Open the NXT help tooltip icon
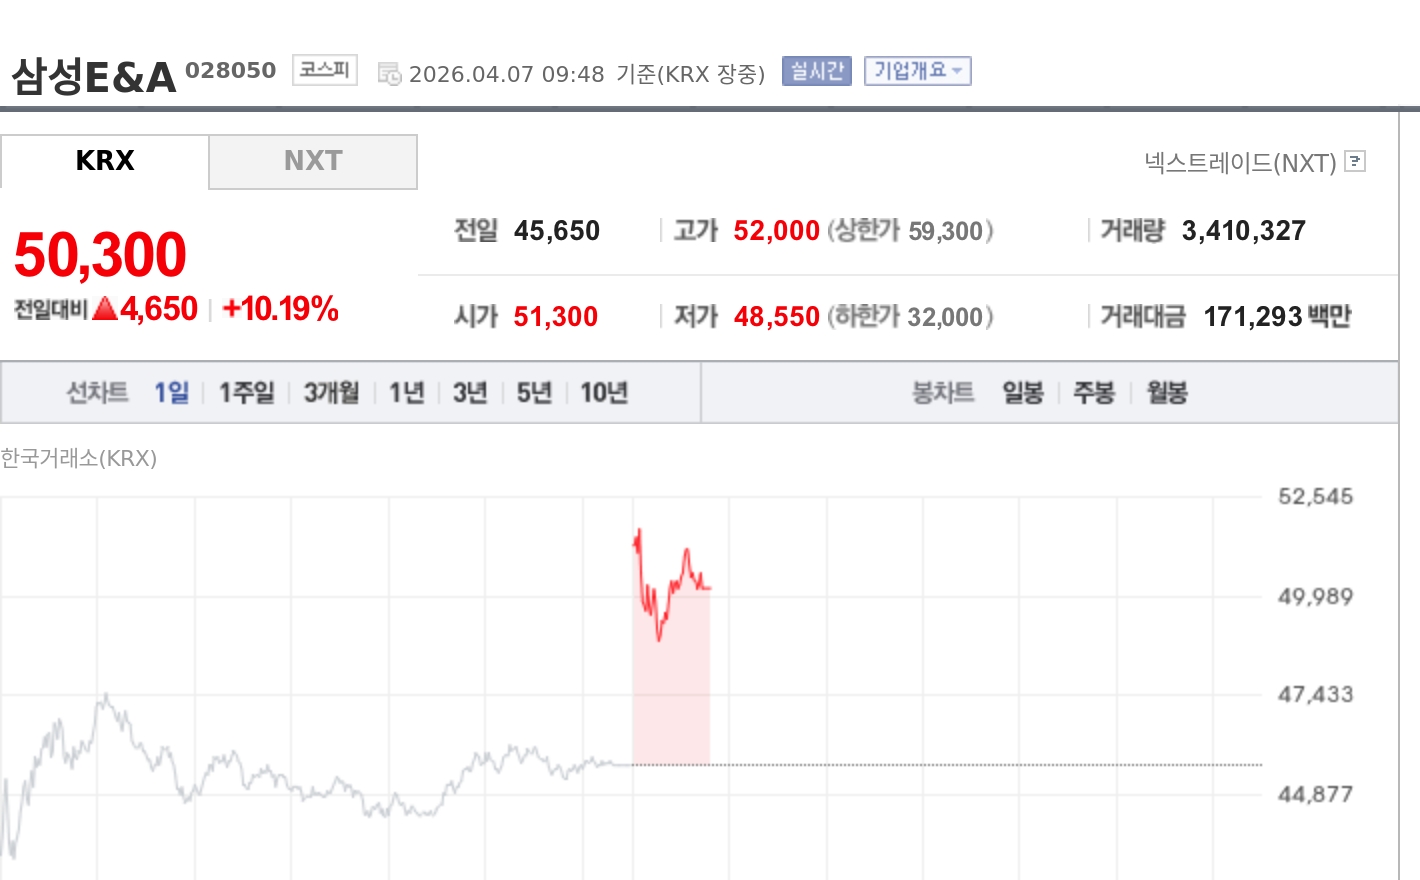 (x=1354, y=162)
